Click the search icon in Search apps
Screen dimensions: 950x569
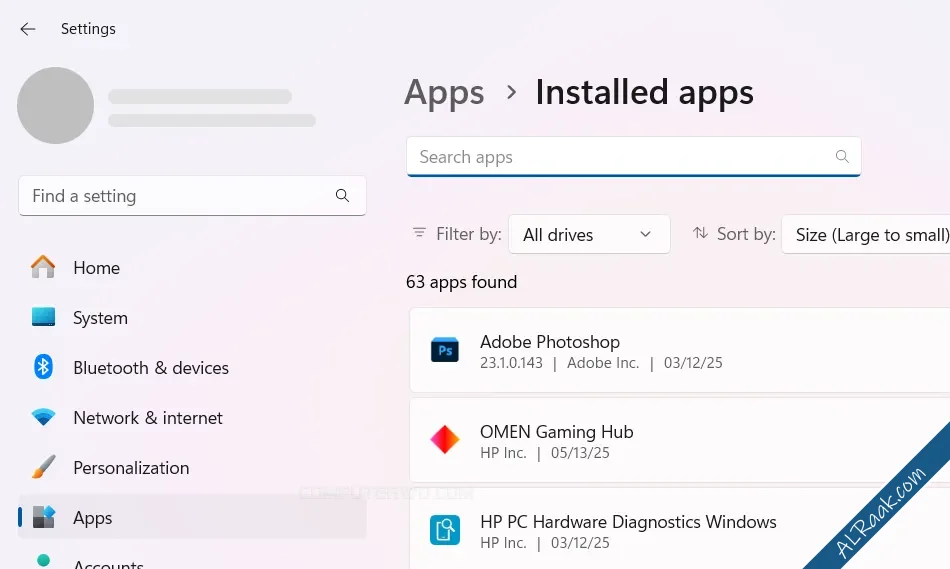[842, 156]
